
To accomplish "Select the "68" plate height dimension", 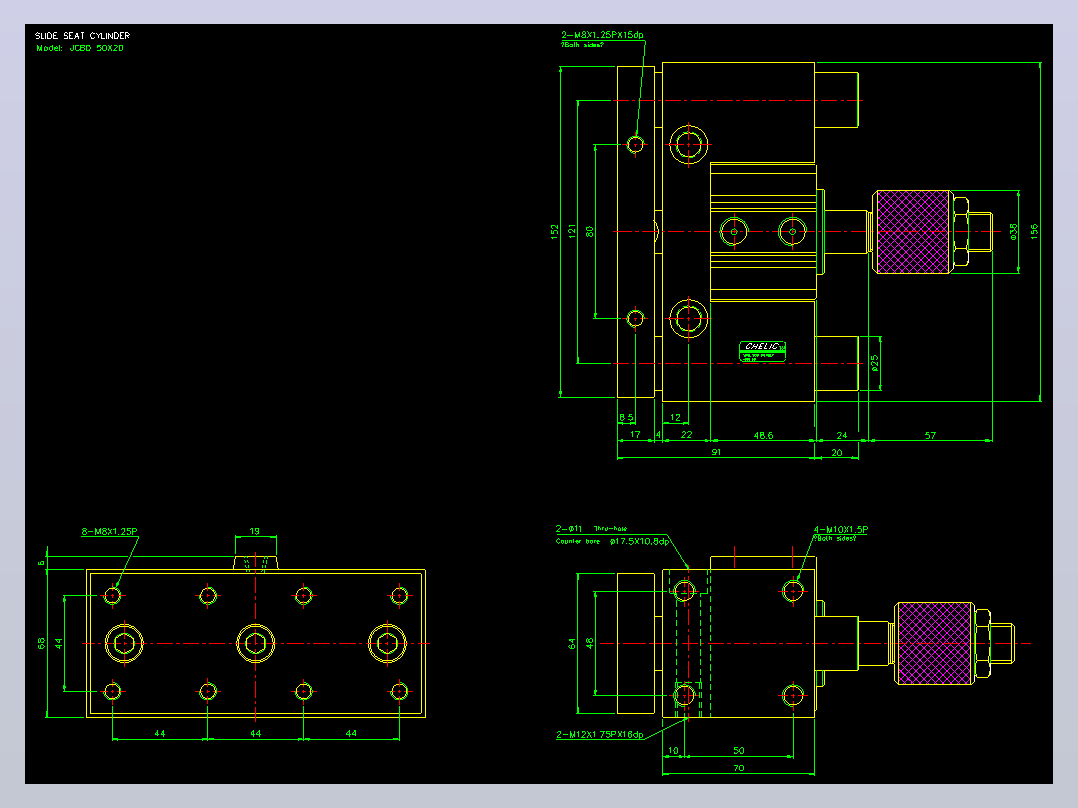I will (41, 643).
